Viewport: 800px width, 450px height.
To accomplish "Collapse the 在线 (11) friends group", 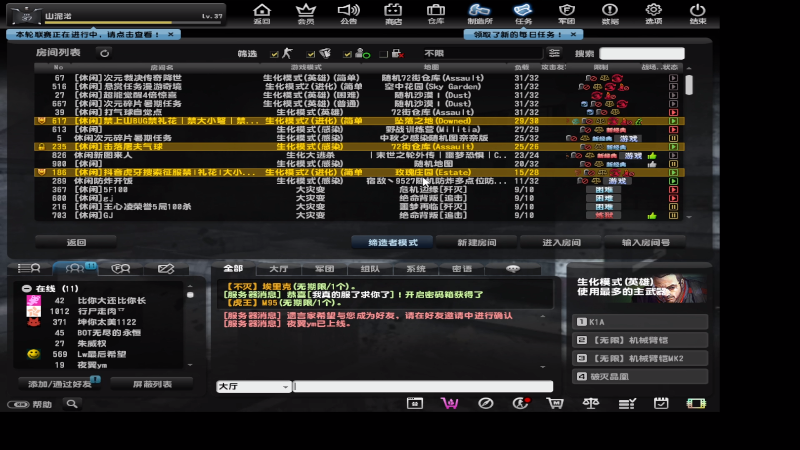I will [27, 288].
